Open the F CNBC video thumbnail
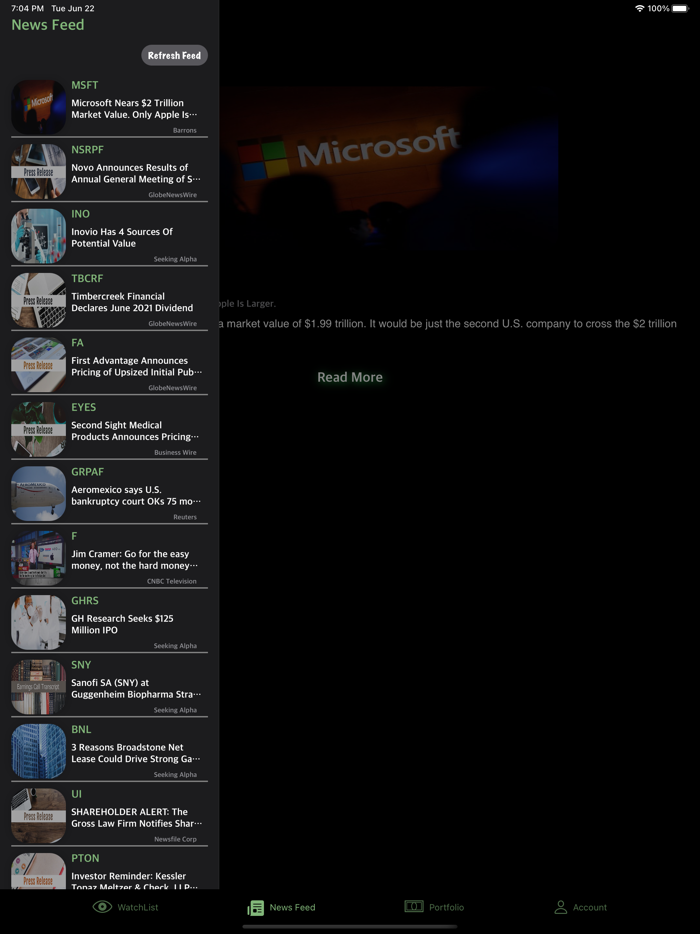The image size is (700, 934). click(x=38, y=558)
